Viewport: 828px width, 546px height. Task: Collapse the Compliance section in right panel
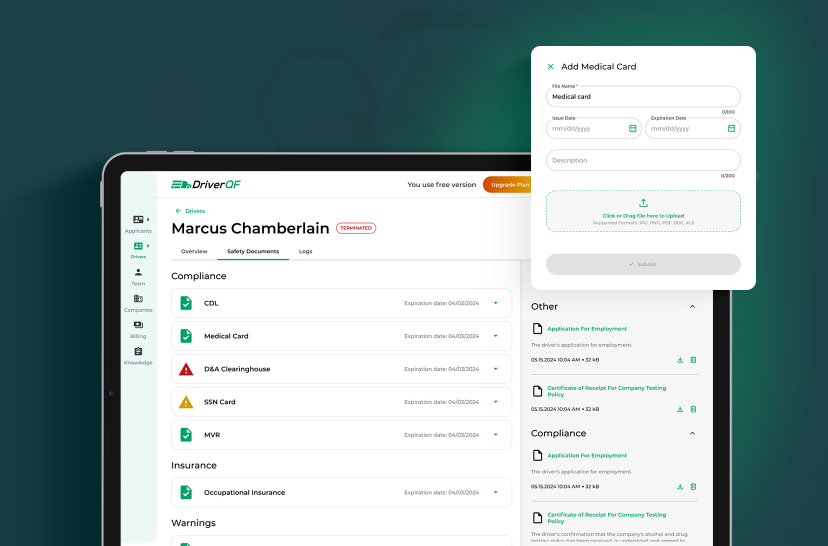pyautogui.click(x=692, y=434)
